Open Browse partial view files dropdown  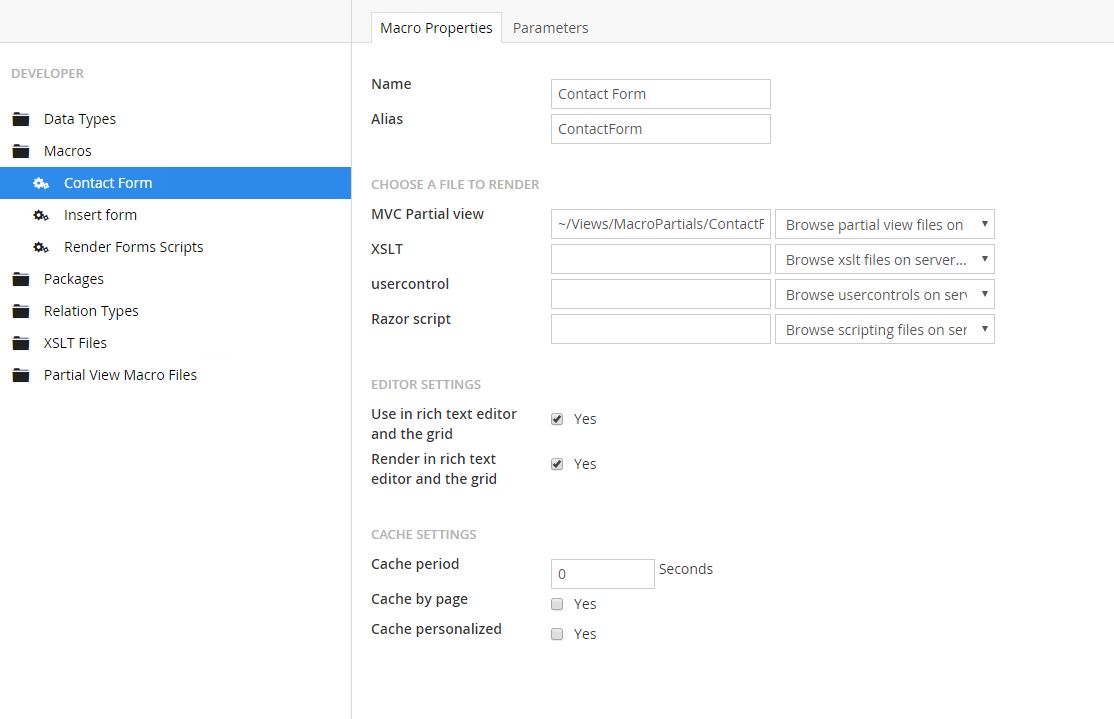884,225
